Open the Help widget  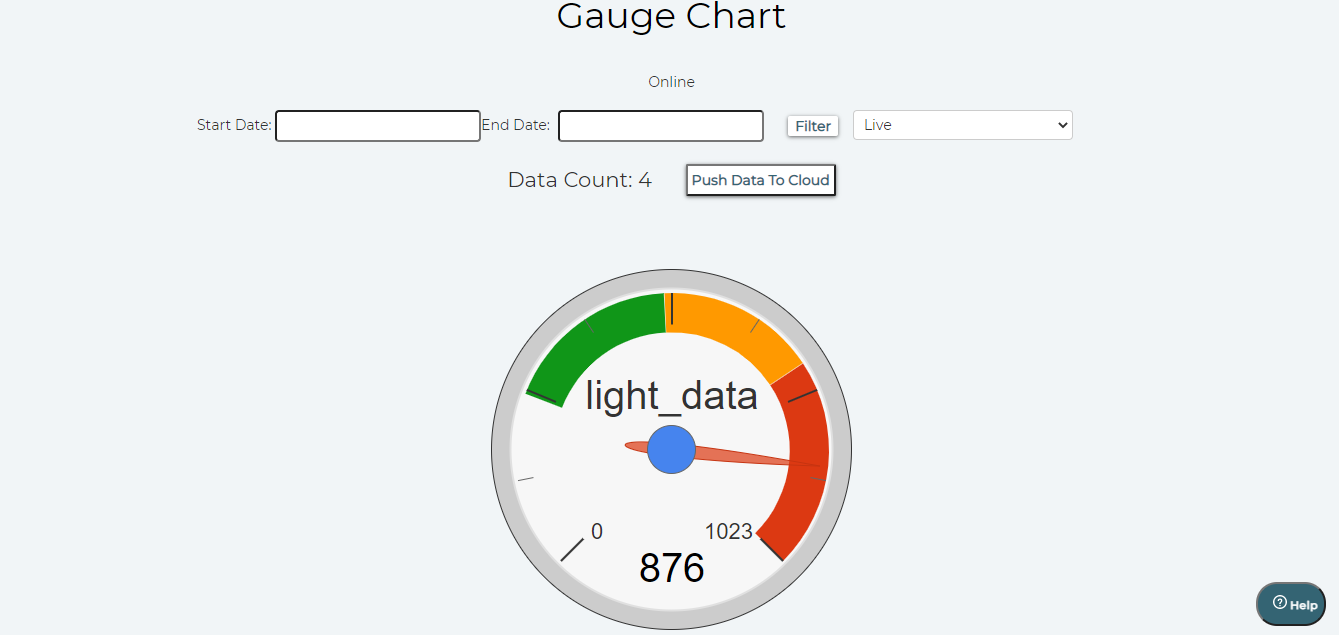[x=1291, y=604]
